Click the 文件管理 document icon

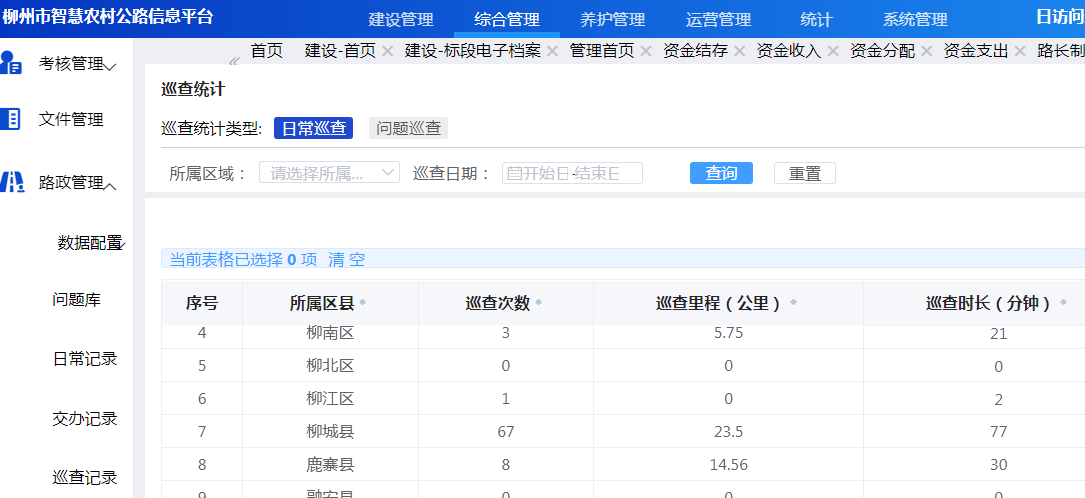click(12, 120)
